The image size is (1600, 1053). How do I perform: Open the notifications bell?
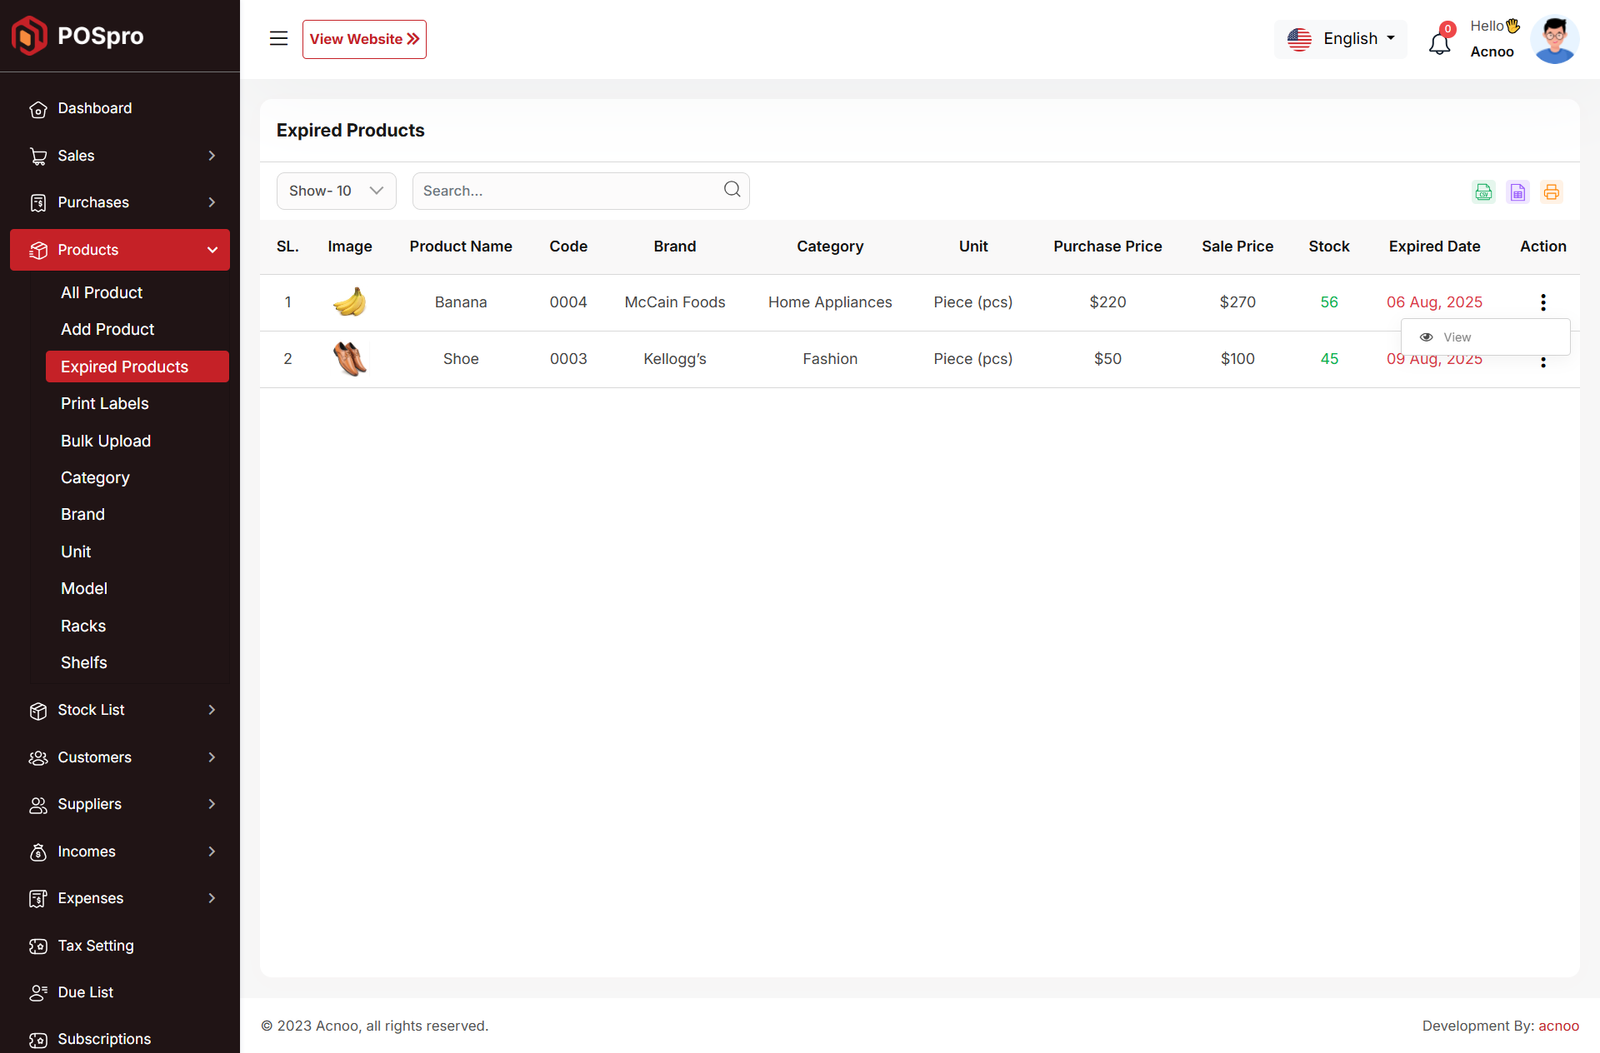1439,43
